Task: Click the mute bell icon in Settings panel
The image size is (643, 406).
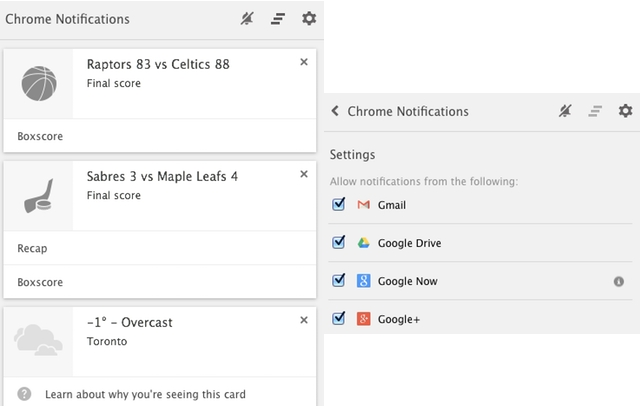Action: coord(565,111)
